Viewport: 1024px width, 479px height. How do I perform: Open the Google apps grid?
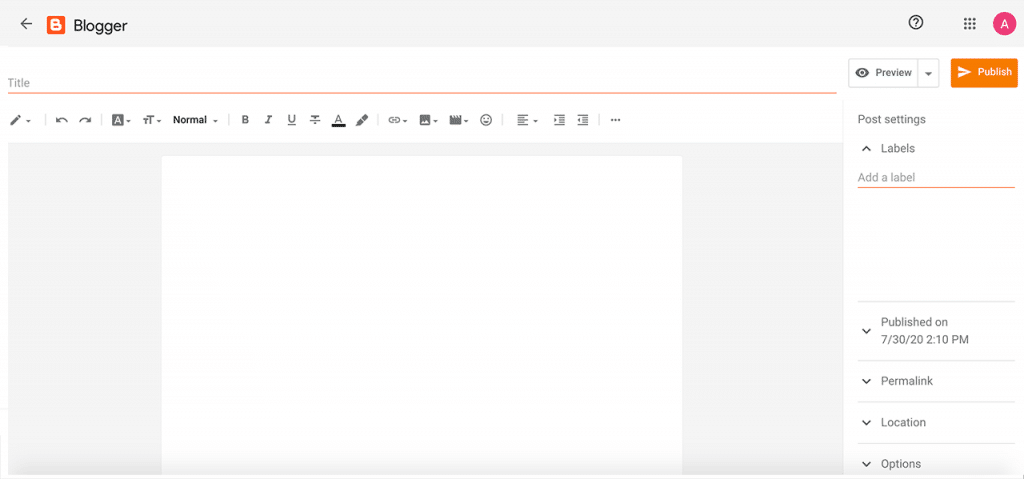click(x=970, y=24)
